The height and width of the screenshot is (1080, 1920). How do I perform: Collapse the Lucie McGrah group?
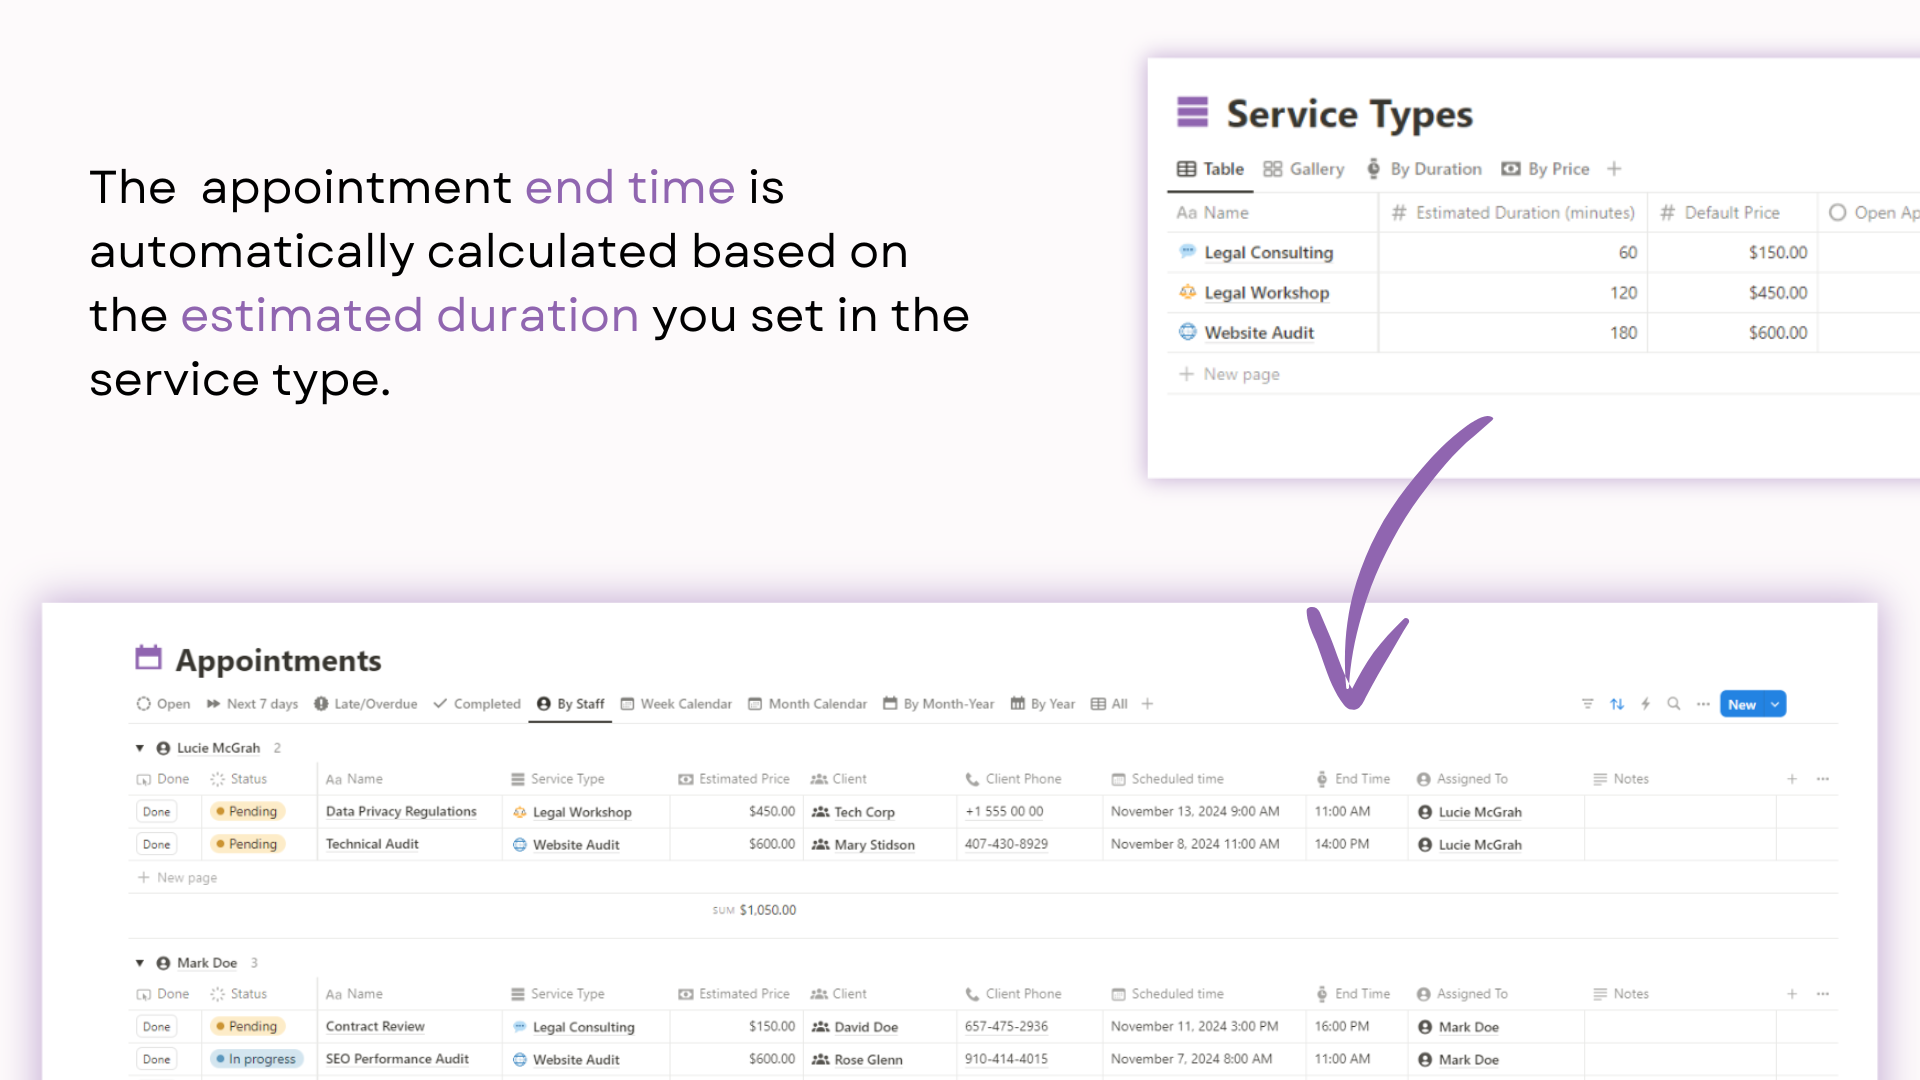(x=140, y=748)
